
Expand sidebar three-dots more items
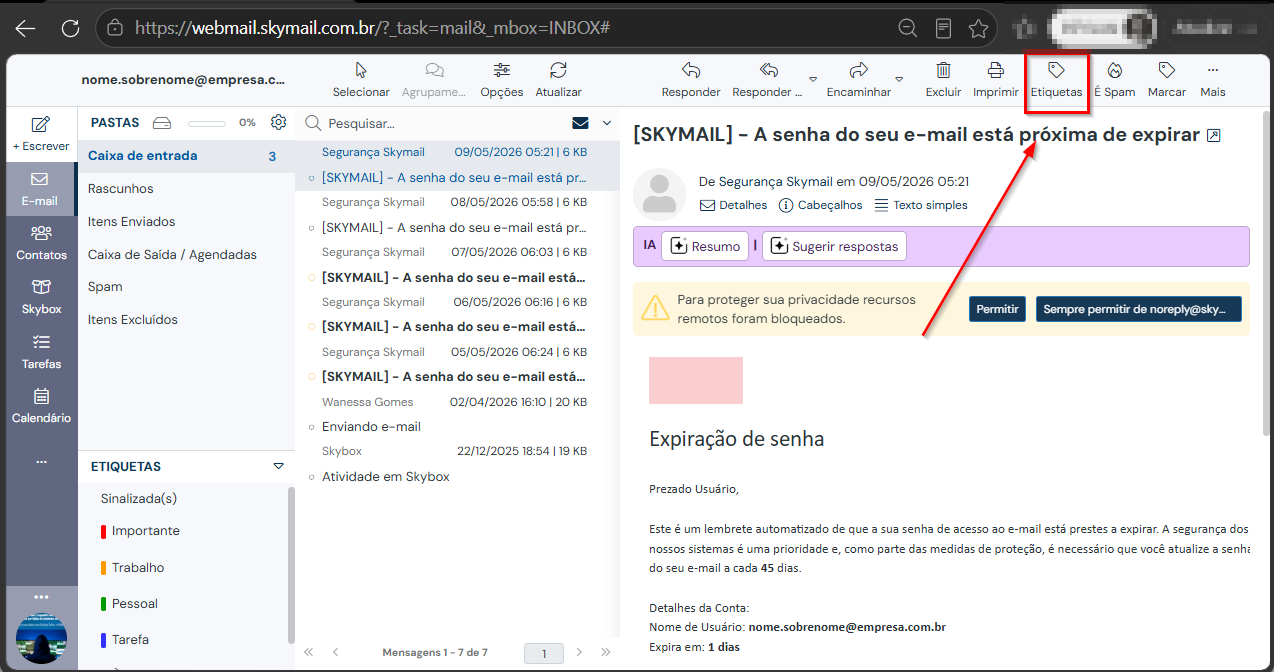tap(41, 462)
